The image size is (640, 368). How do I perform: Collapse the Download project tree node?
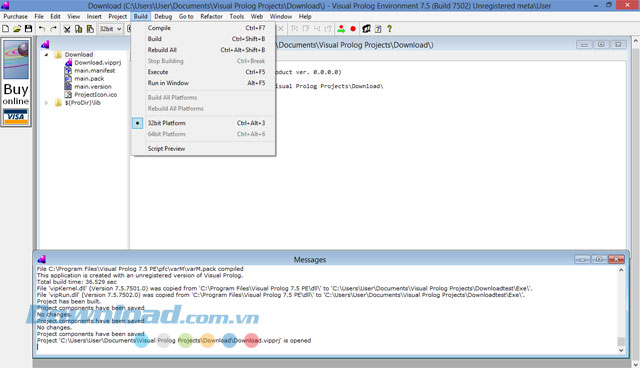[x=46, y=54]
